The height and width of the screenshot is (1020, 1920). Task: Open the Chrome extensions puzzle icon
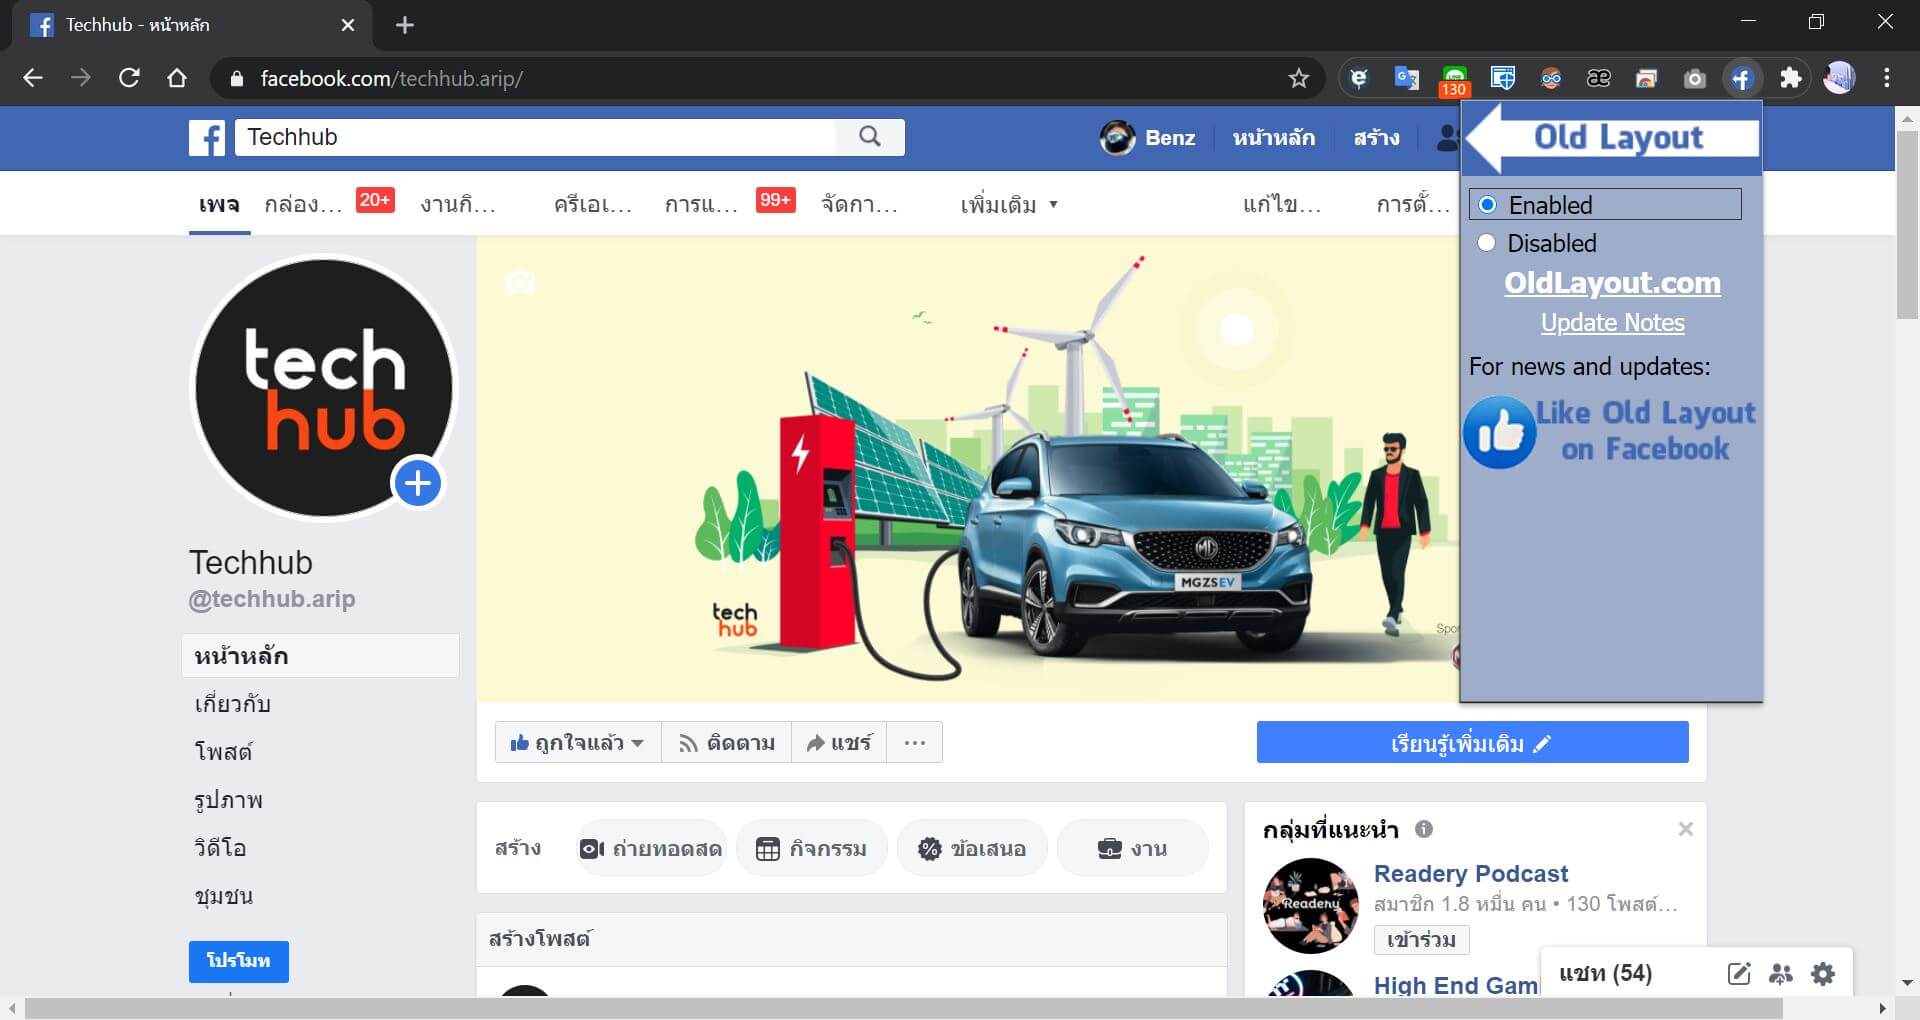click(1790, 78)
